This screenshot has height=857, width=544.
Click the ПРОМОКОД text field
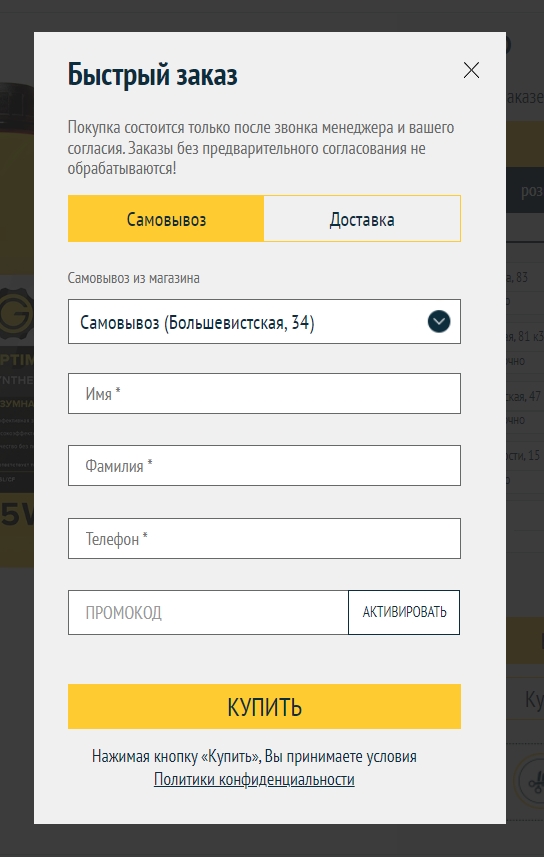pyautogui.click(x=208, y=612)
